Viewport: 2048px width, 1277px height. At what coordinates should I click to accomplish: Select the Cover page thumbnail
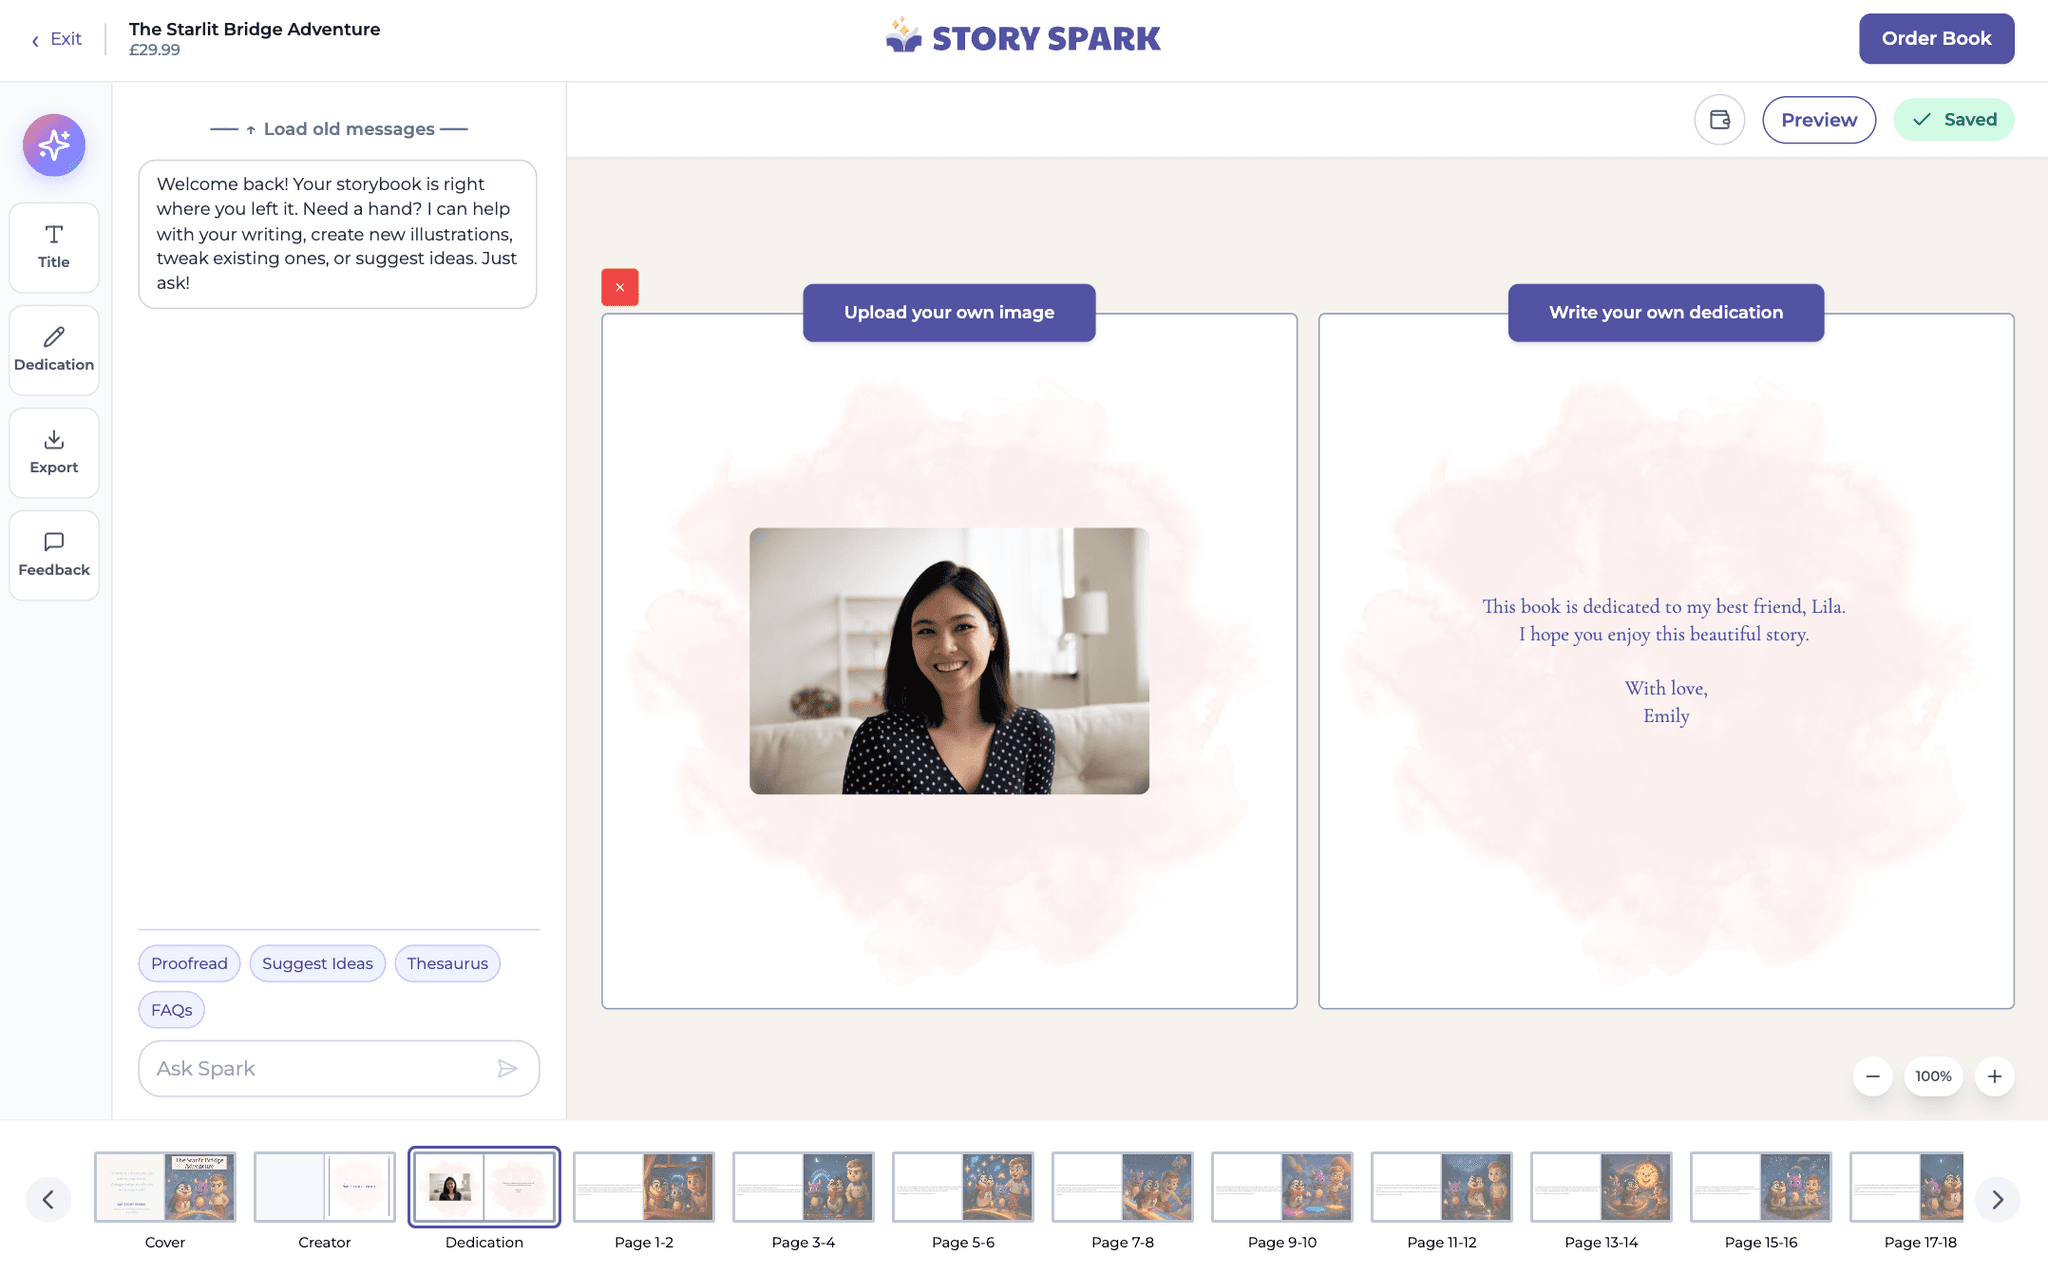tap(165, 1187)
